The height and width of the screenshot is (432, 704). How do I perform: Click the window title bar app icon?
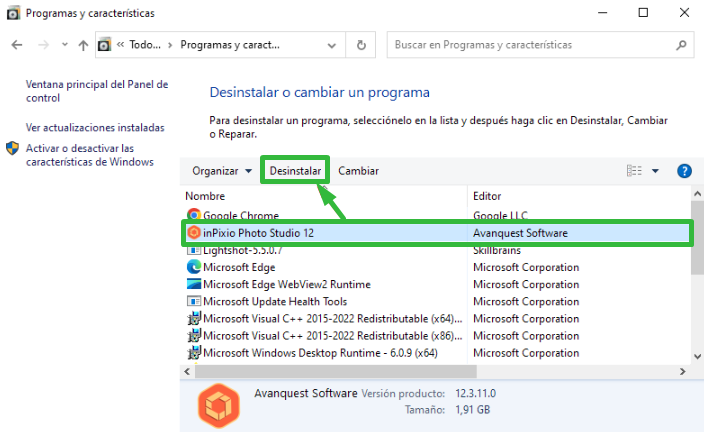13,13
